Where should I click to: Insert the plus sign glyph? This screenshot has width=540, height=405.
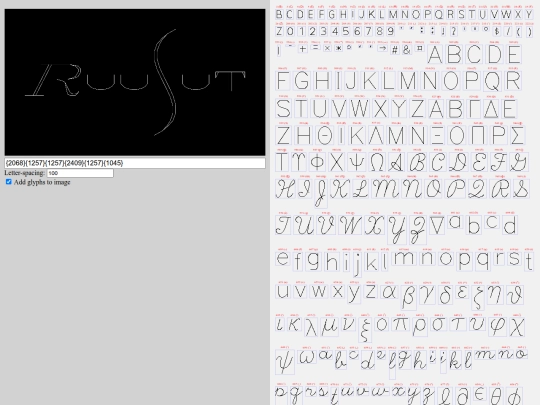click(303, 49)
